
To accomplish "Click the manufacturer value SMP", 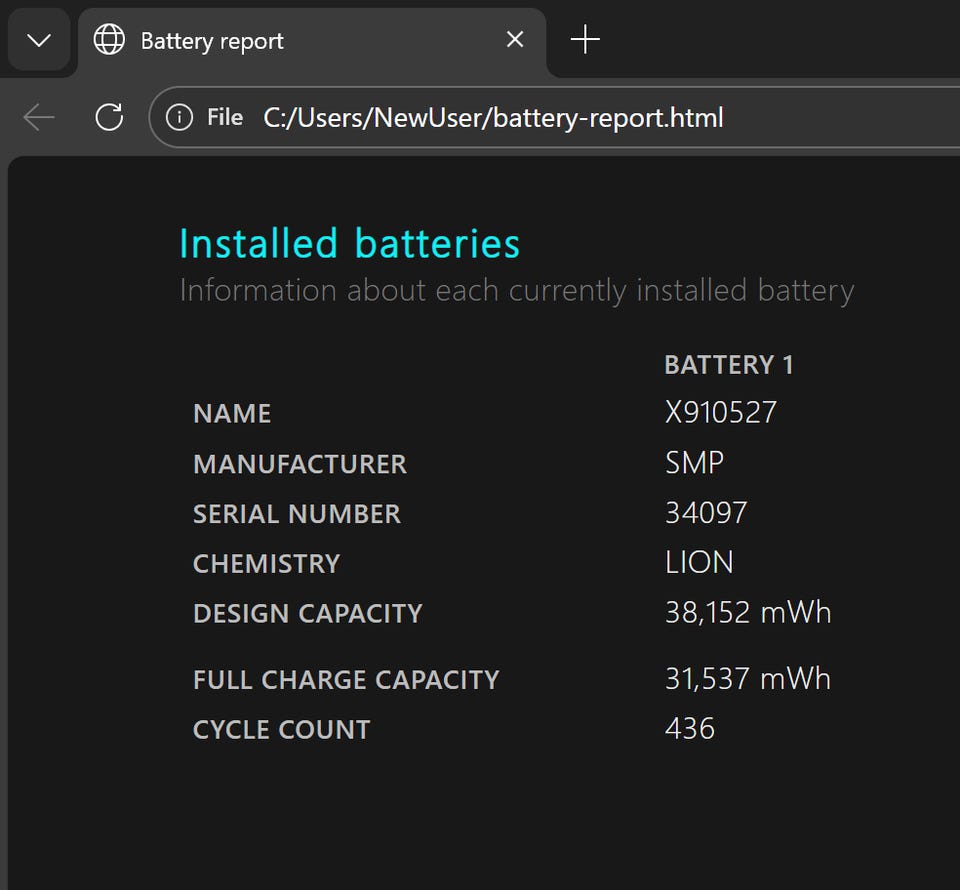I will point(694,463).
